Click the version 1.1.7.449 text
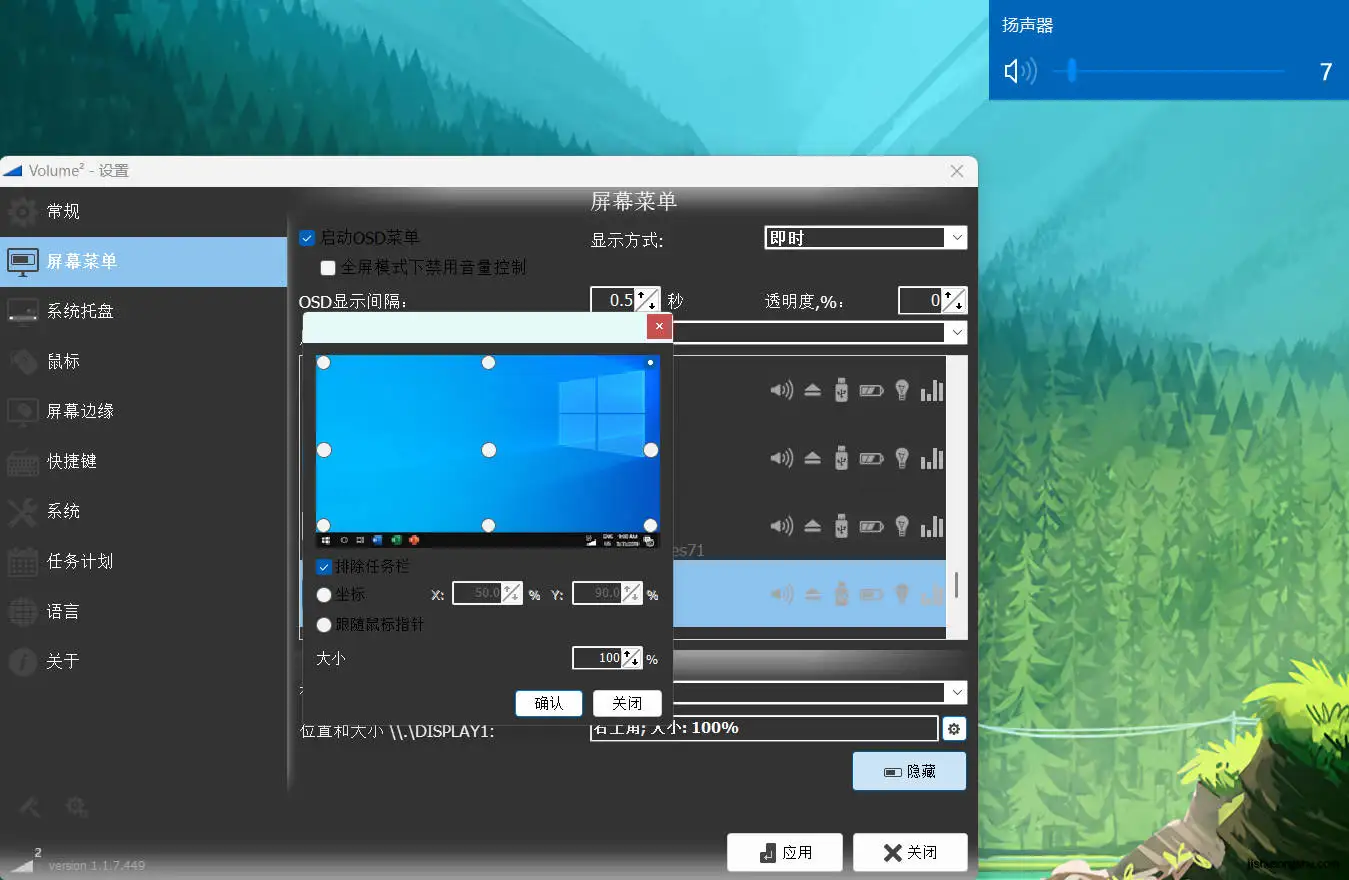This screenshot has height=880, width=1349. click(97, 865)
